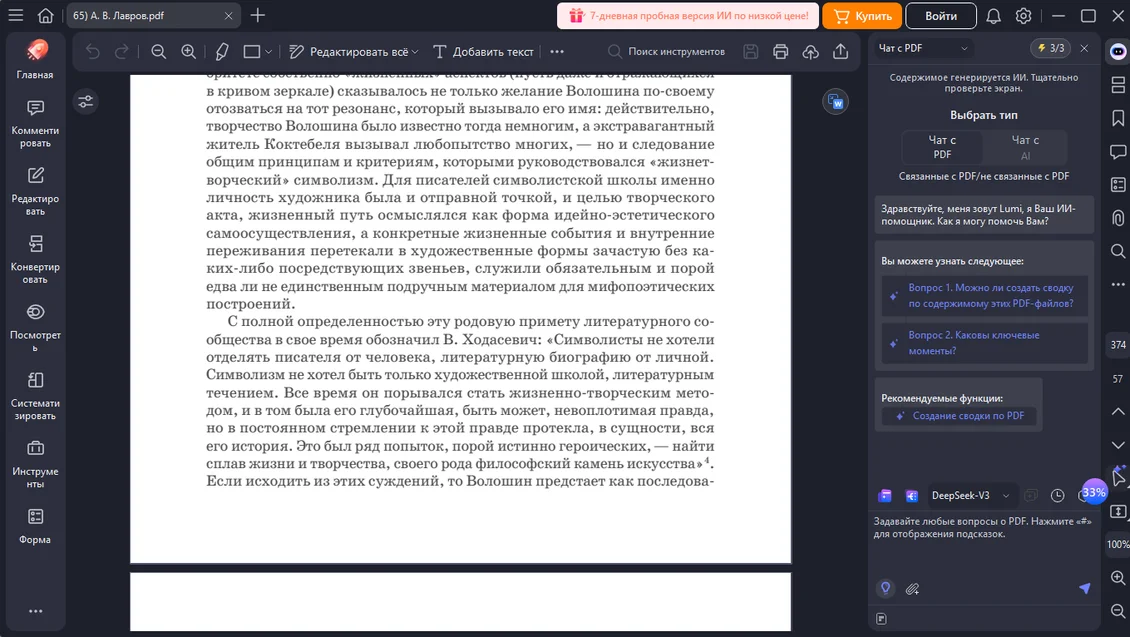
Task: Click suggested Вопрос 2 about key points
Action: click(984, 343)
